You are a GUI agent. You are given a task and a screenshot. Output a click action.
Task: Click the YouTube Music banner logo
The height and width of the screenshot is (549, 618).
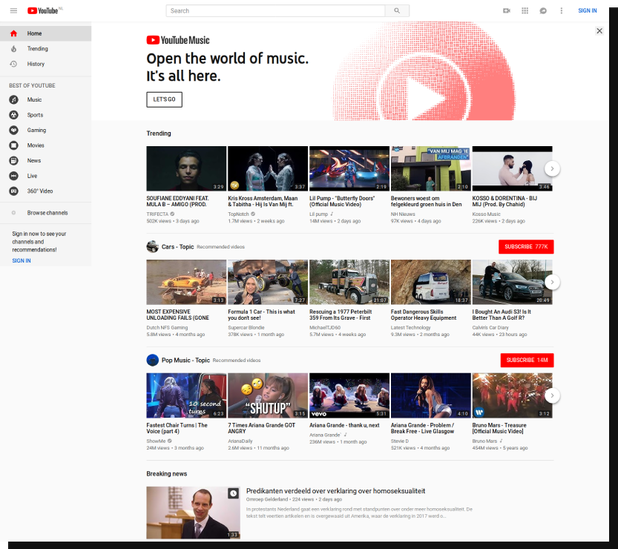(x=178, y=40)
